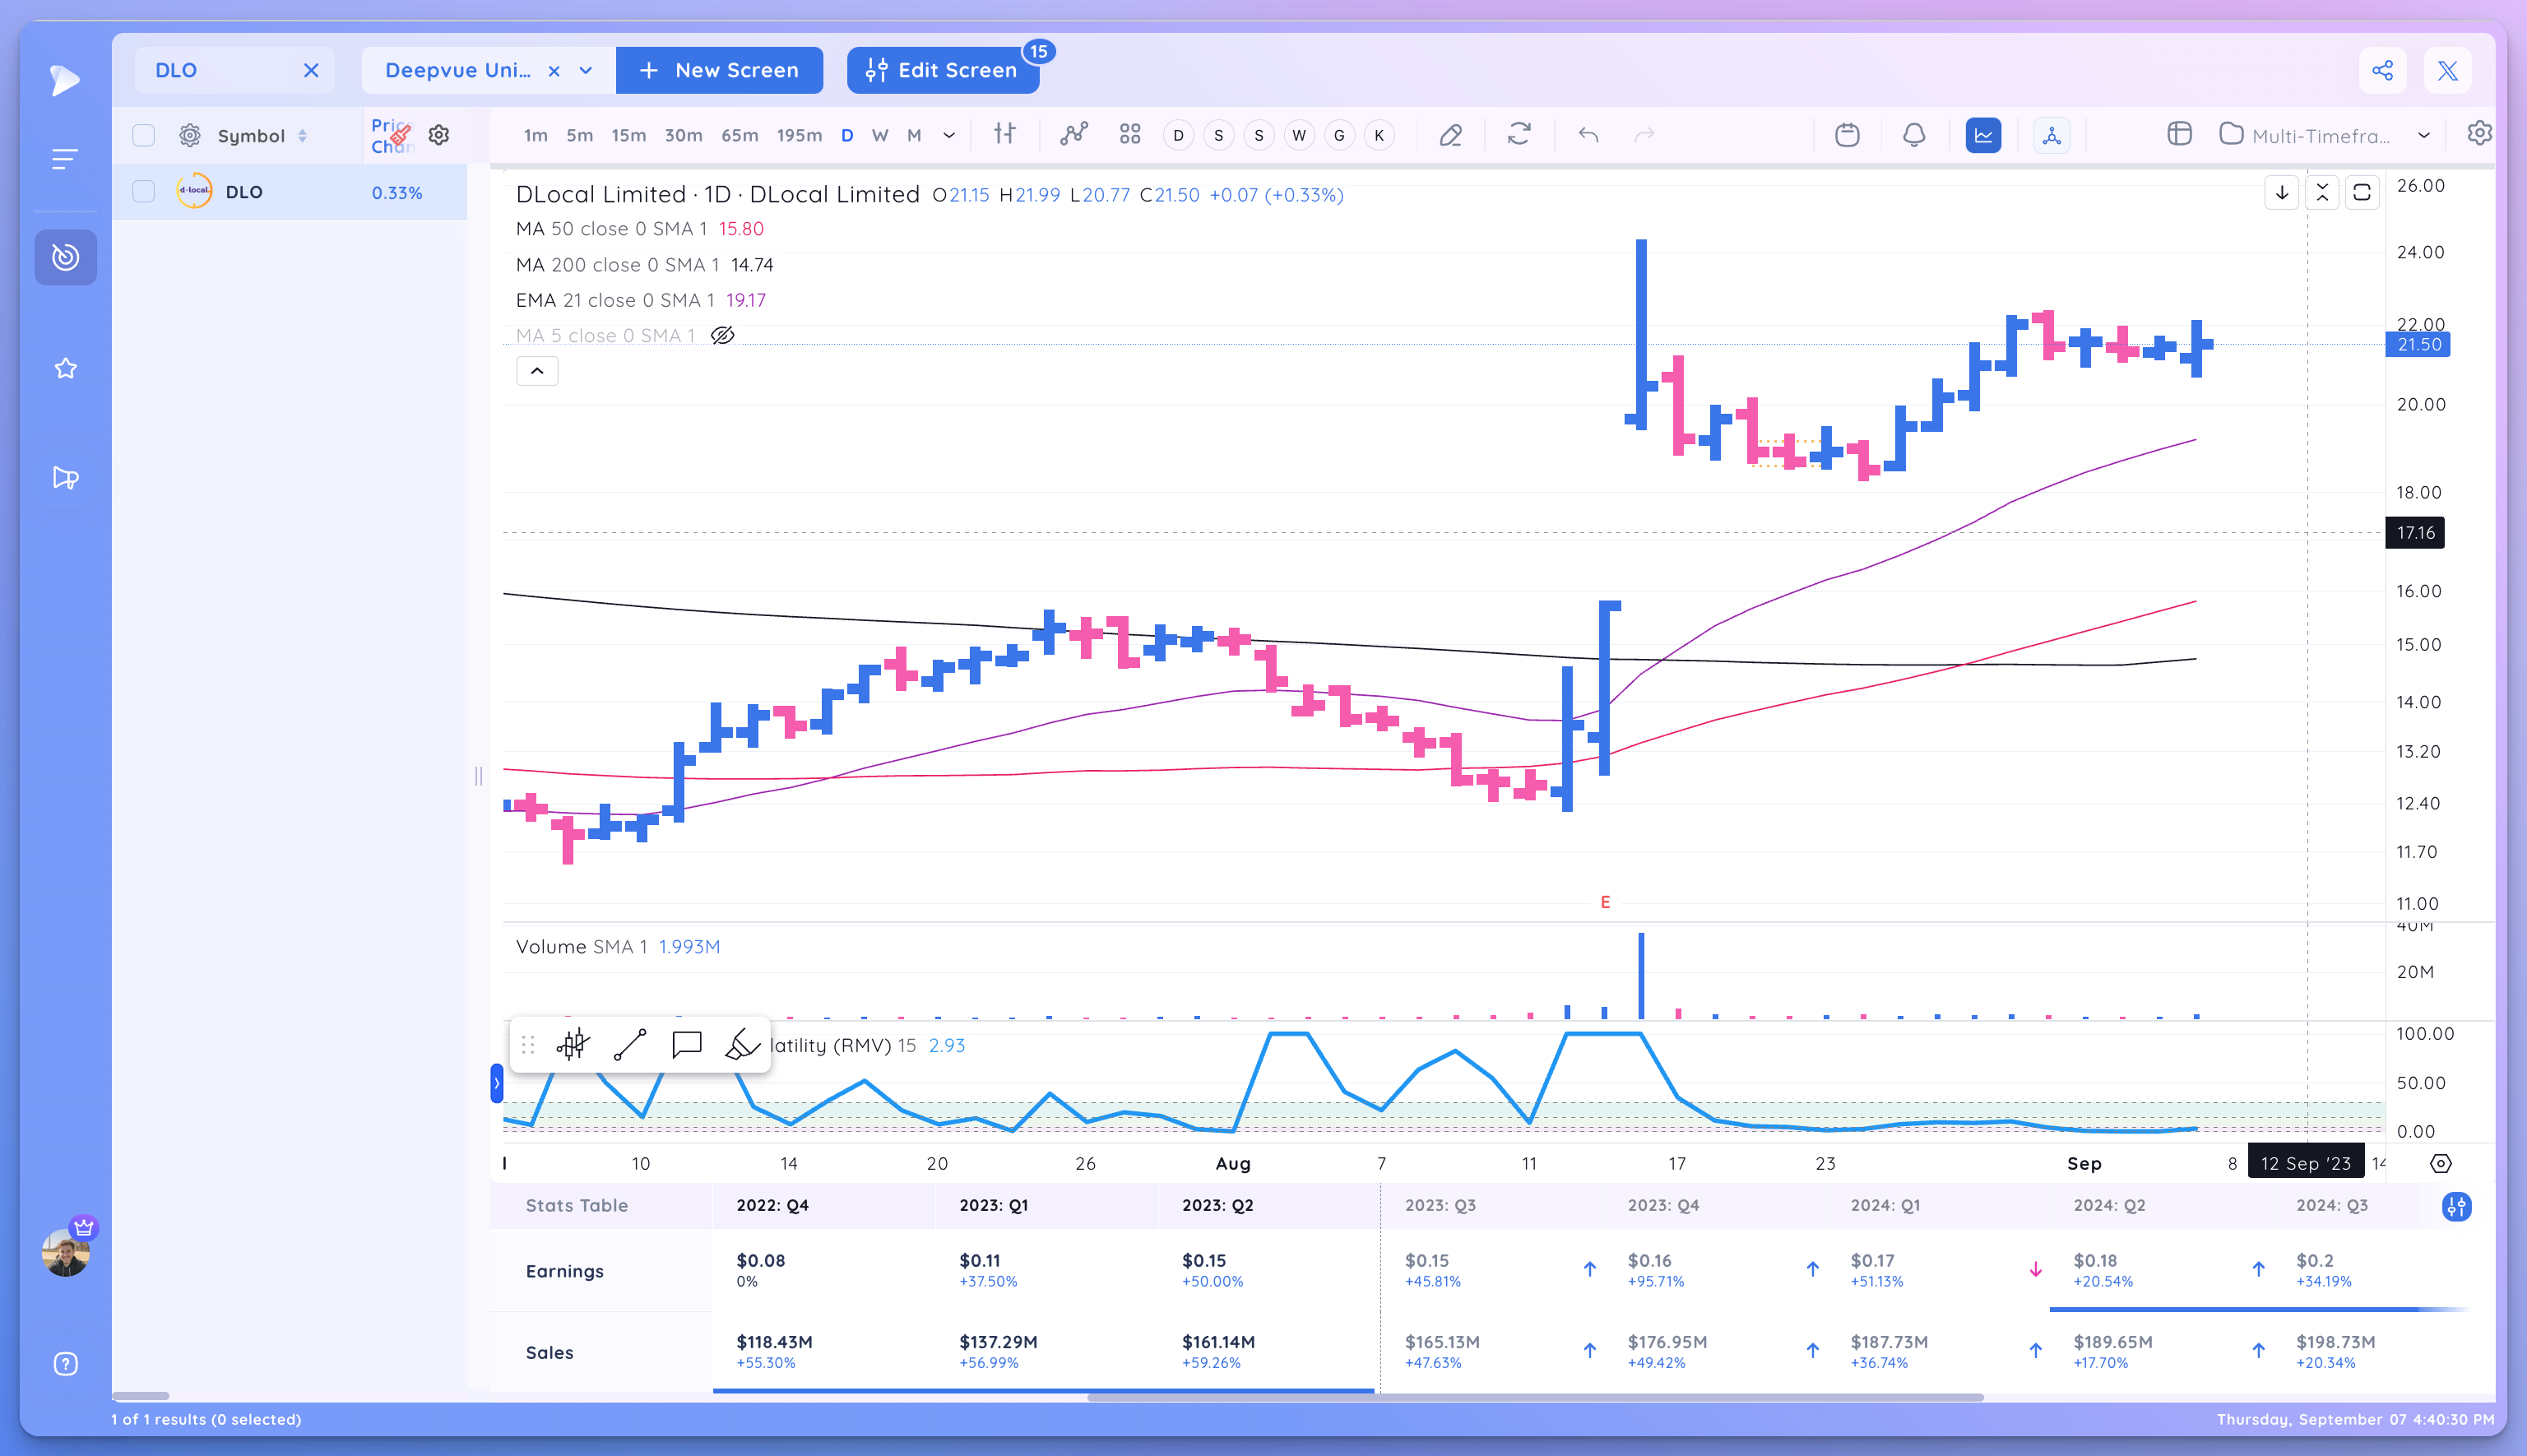Switch to the 65m timeframe
Image resolution: width=2527 pixels, height=1456 pixels.
(740, 135)
